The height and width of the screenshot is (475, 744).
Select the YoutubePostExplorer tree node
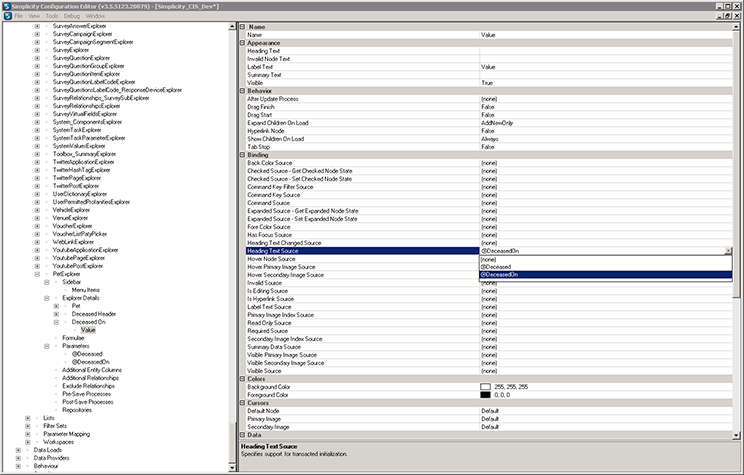(77, 266)
